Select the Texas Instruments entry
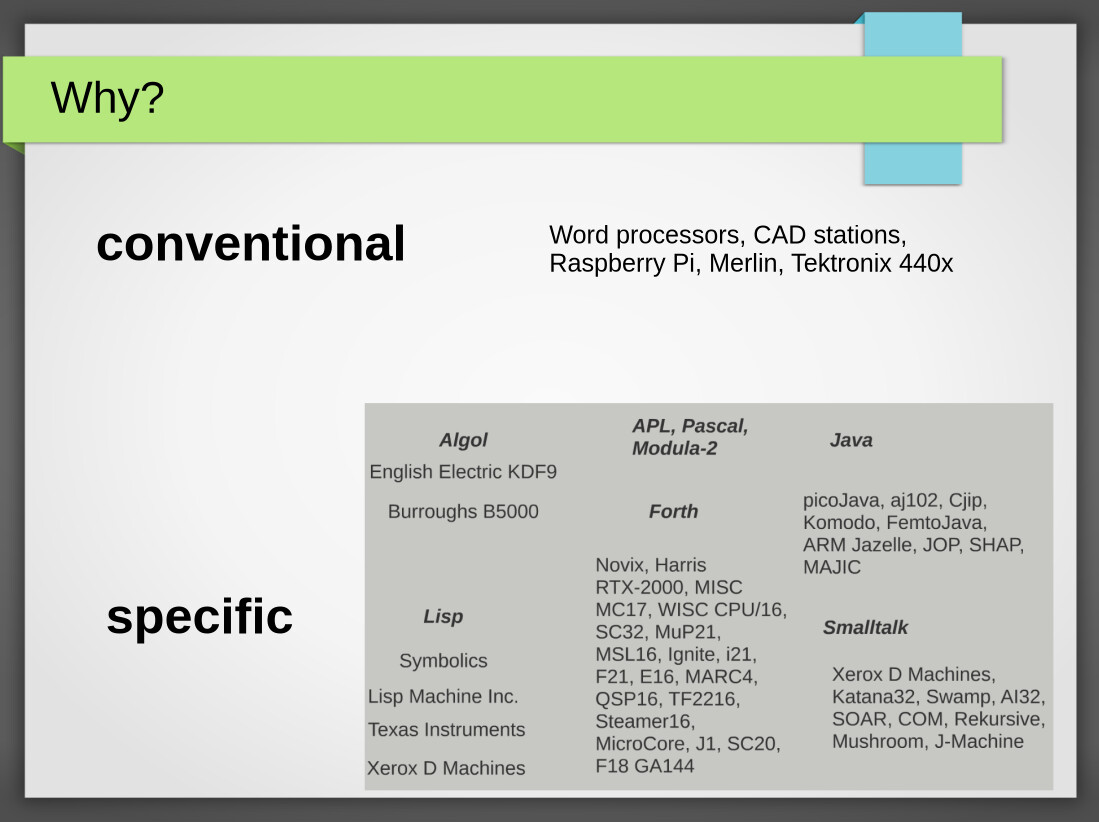The image size is (1099, 822). pyautogui.click(x=446, y=729)
